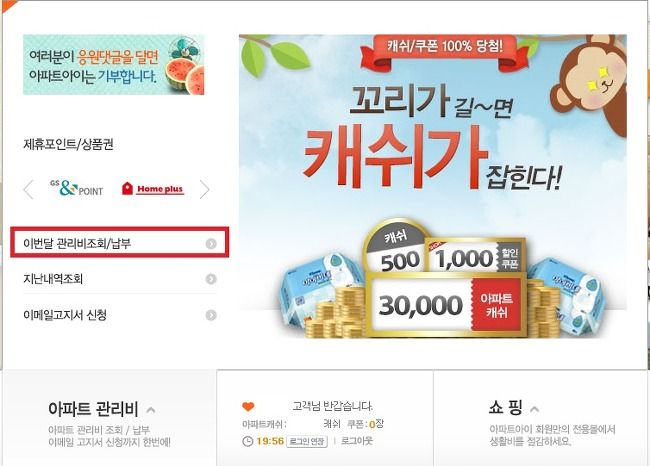Click arrow icon beside 이번달 관리비조회/납부
This screenshot has width=650, height=466.
coord(211,244)
